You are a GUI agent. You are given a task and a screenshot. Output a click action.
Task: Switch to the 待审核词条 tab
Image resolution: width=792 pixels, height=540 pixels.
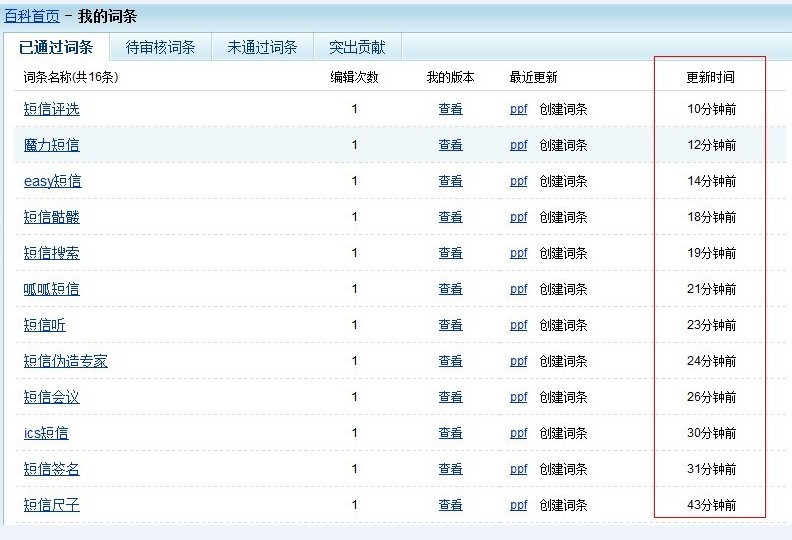[160, 47]
